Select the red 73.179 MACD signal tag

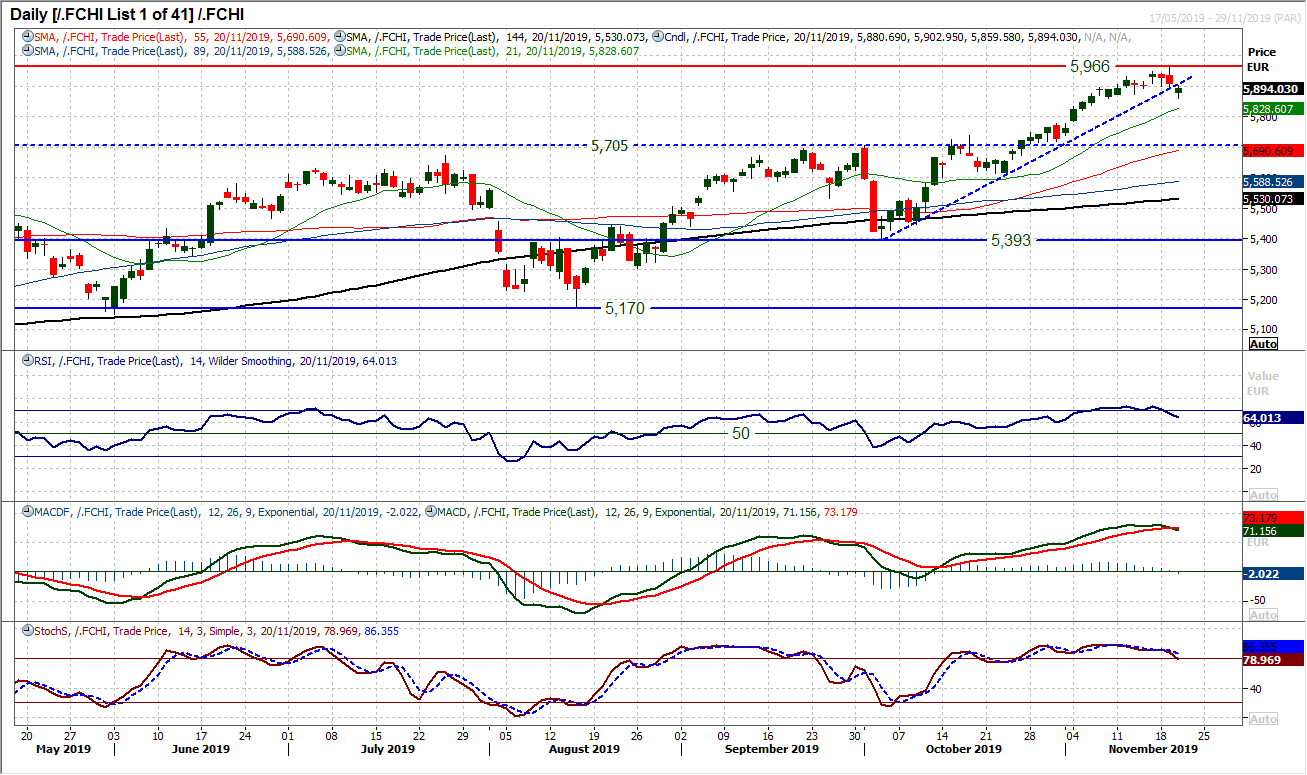coord(1273,518)
